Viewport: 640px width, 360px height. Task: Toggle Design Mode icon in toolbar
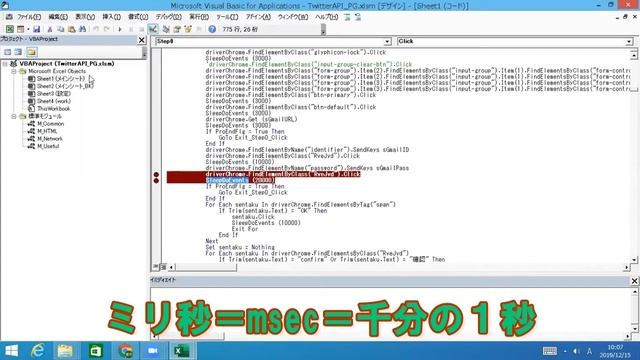[153, 29]
